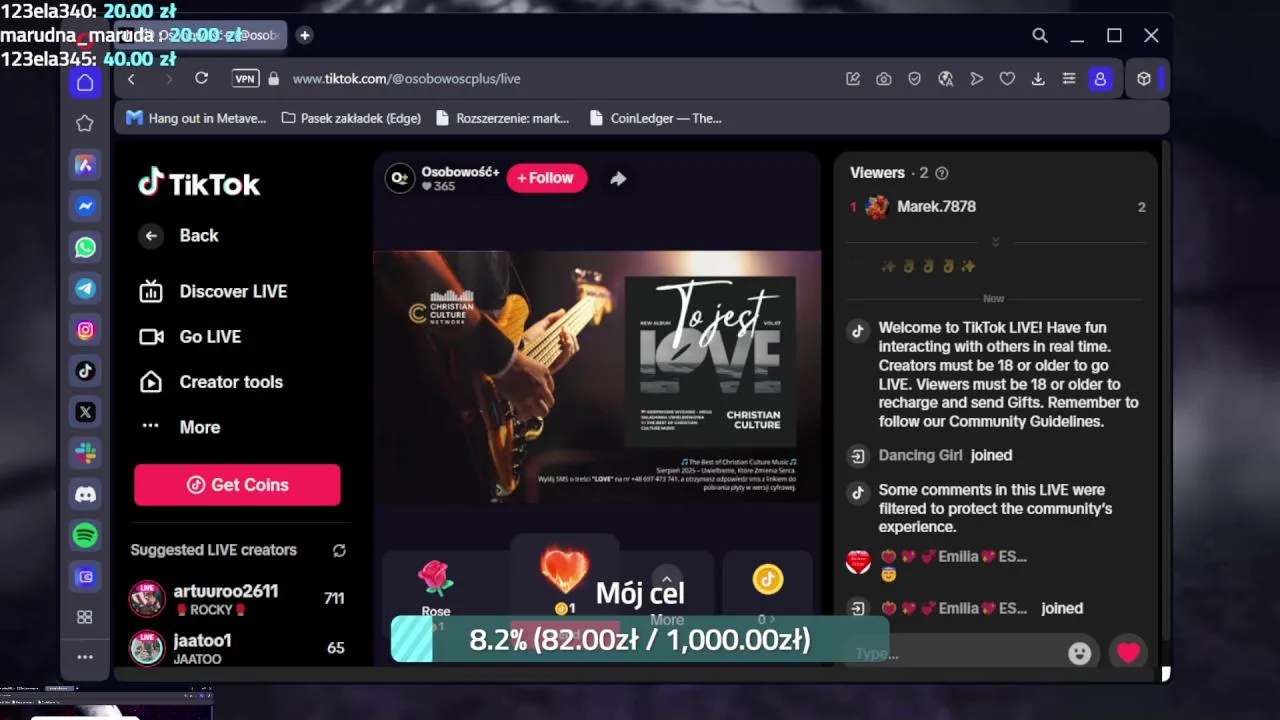Image resolution: width=1280 pixels, height=720 pixels.
Task: Click the TikTok logo
Action: coord(199,183)
